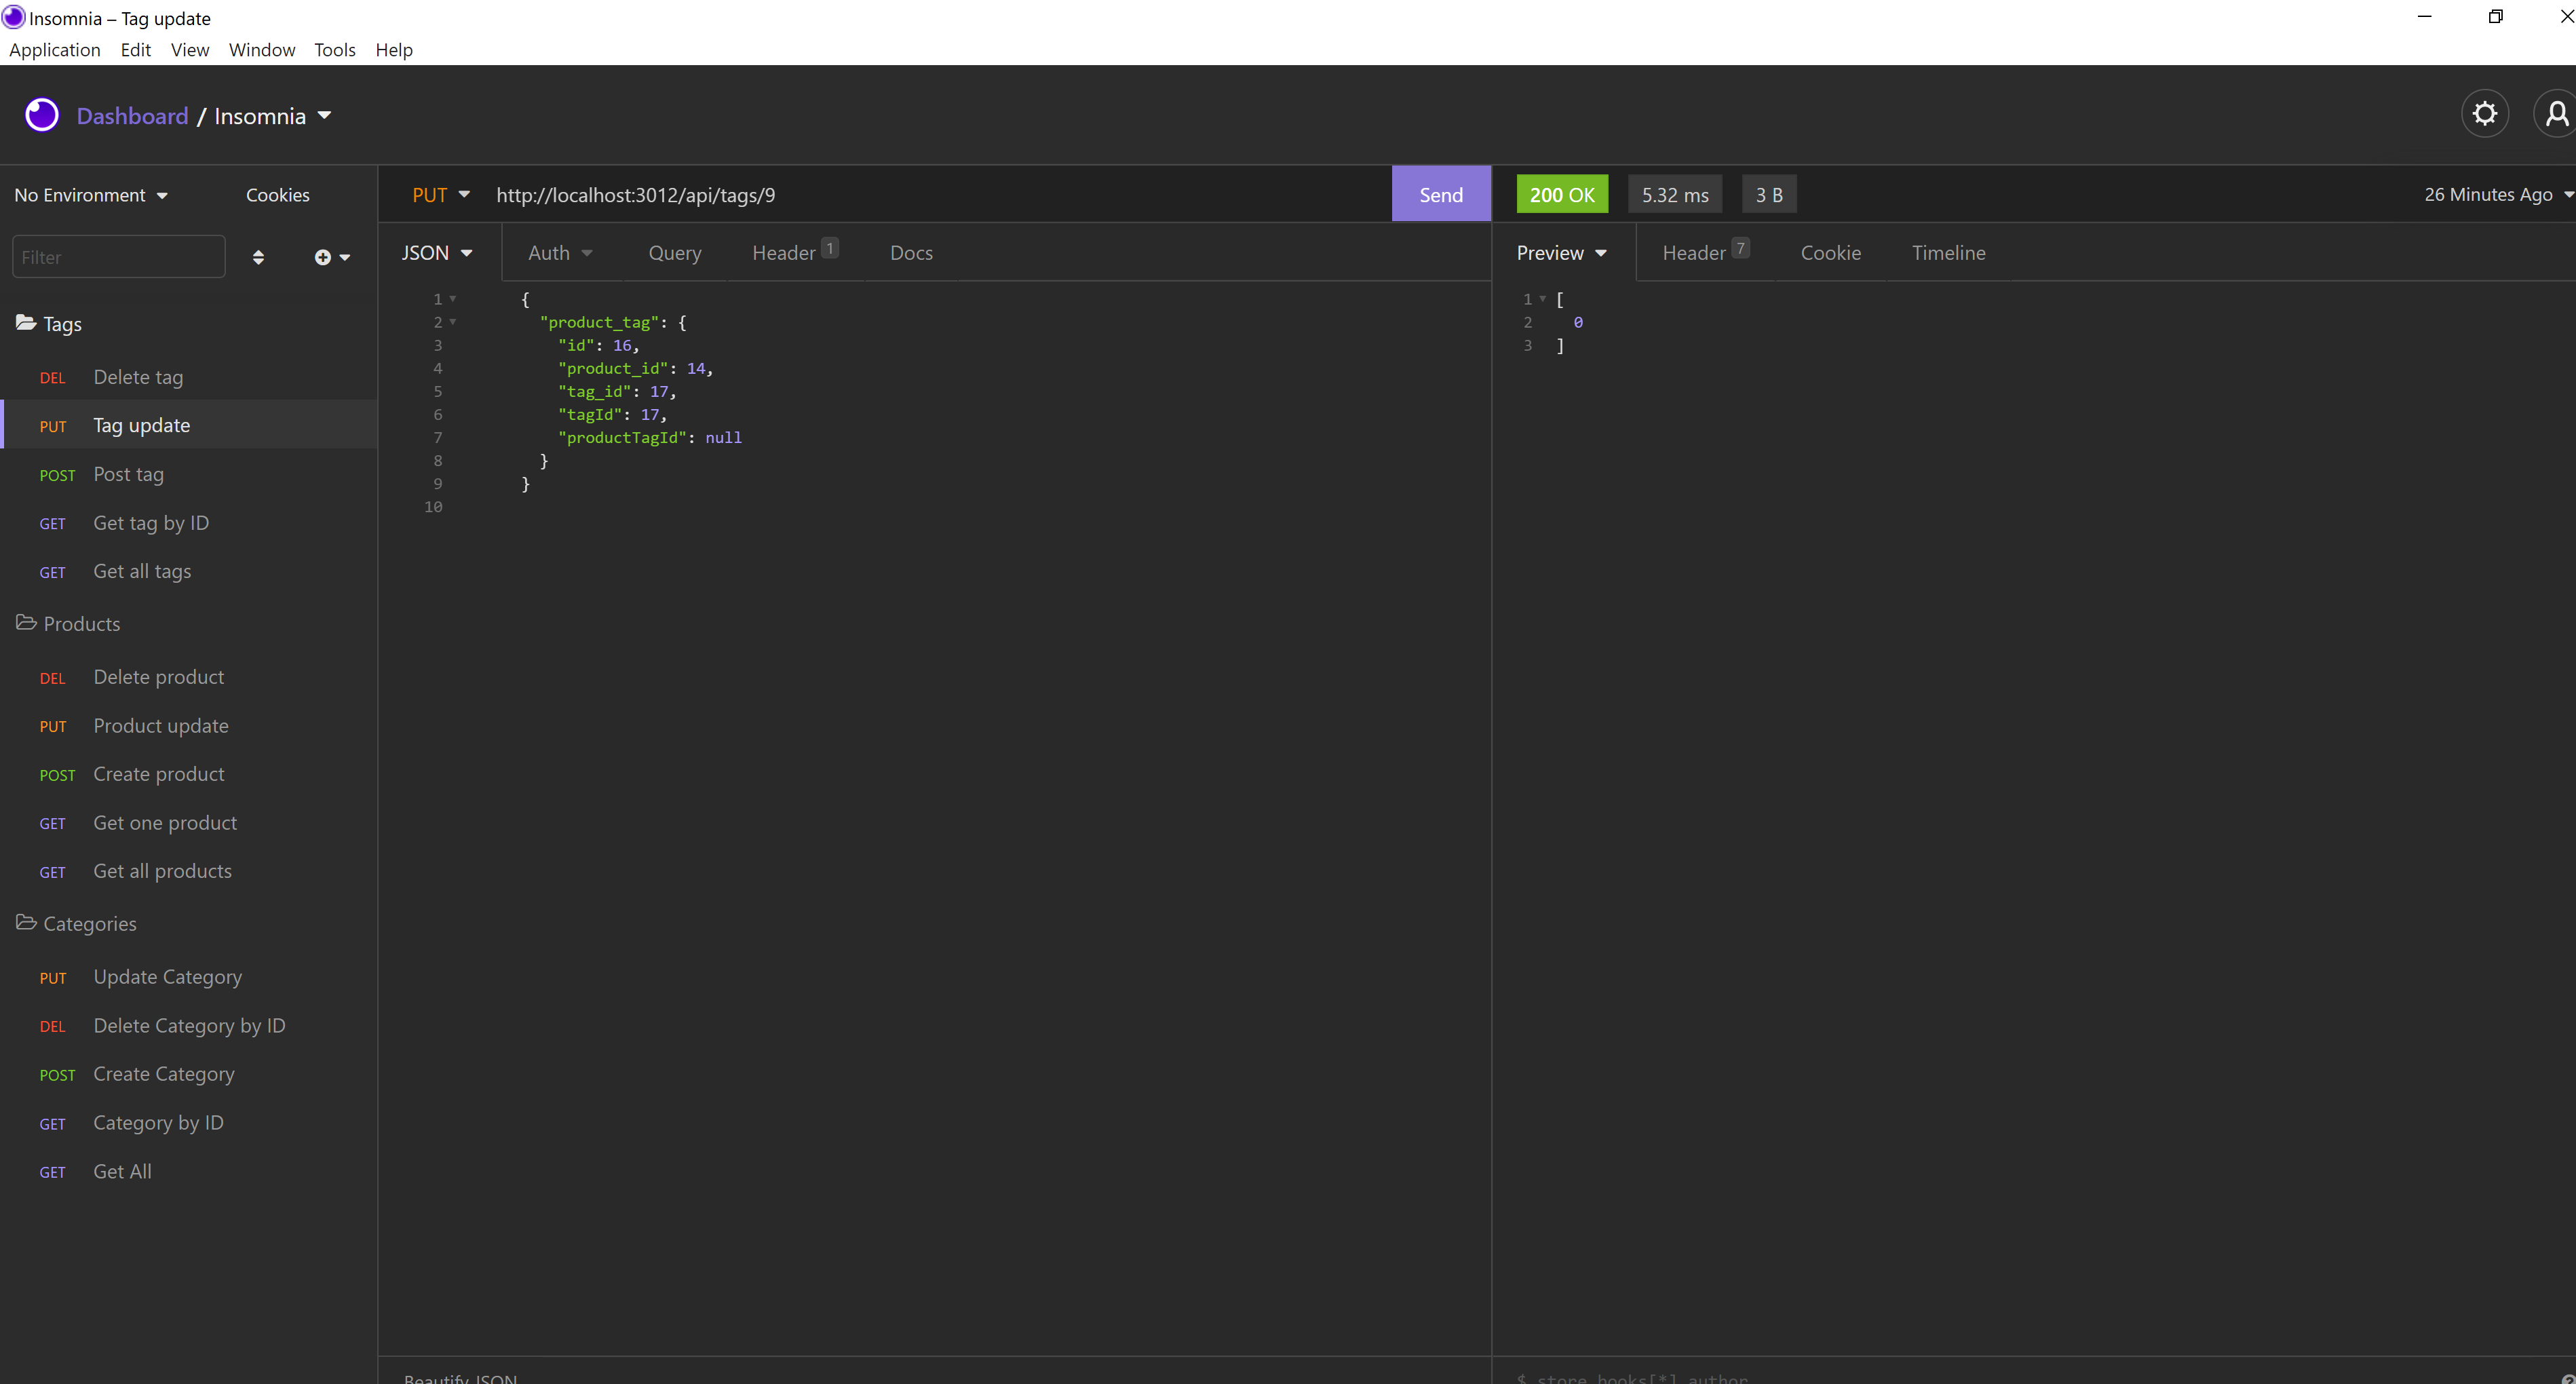Expand the No Environment dropdown

[90, 195]
